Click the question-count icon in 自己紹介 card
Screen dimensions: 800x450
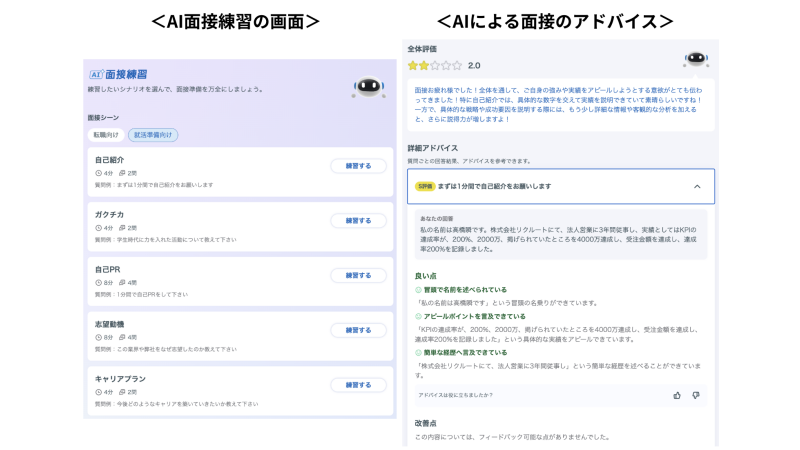[x=122, y=173]
